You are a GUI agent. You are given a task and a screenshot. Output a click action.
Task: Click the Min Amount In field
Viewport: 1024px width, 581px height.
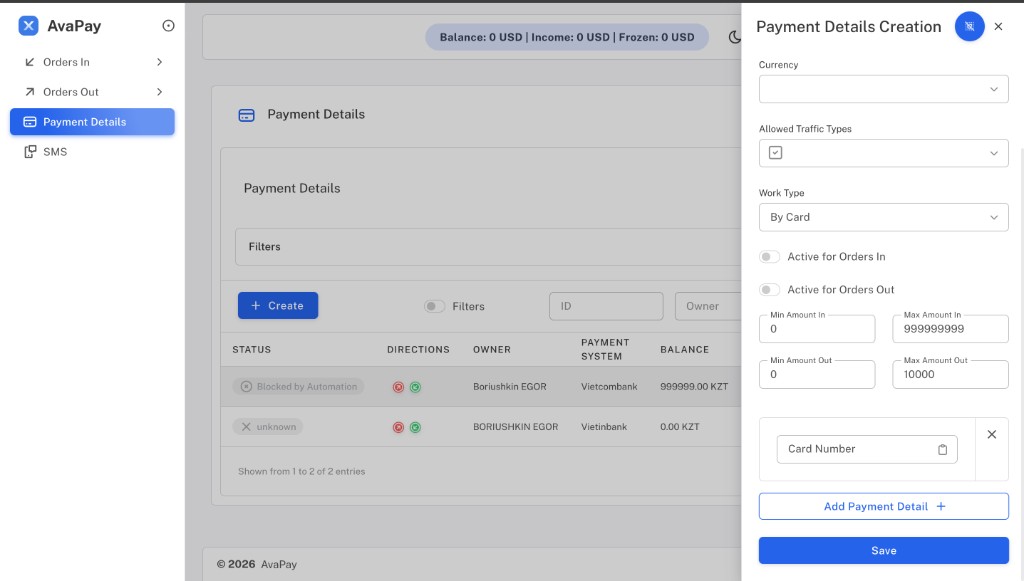(817, 329)
